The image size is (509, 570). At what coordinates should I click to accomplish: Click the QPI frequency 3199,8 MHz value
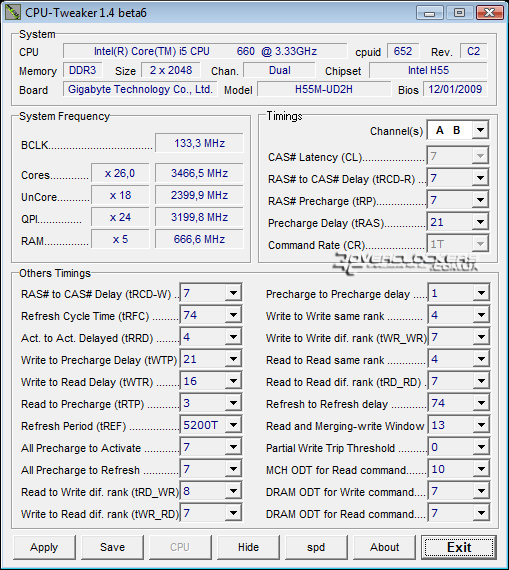tap(199, 217)
